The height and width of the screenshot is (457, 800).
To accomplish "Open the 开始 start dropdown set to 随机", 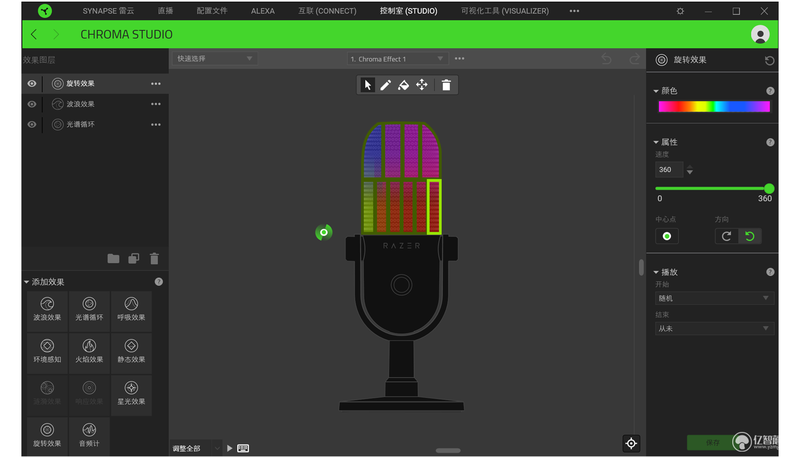I will [x=714, y=298].
